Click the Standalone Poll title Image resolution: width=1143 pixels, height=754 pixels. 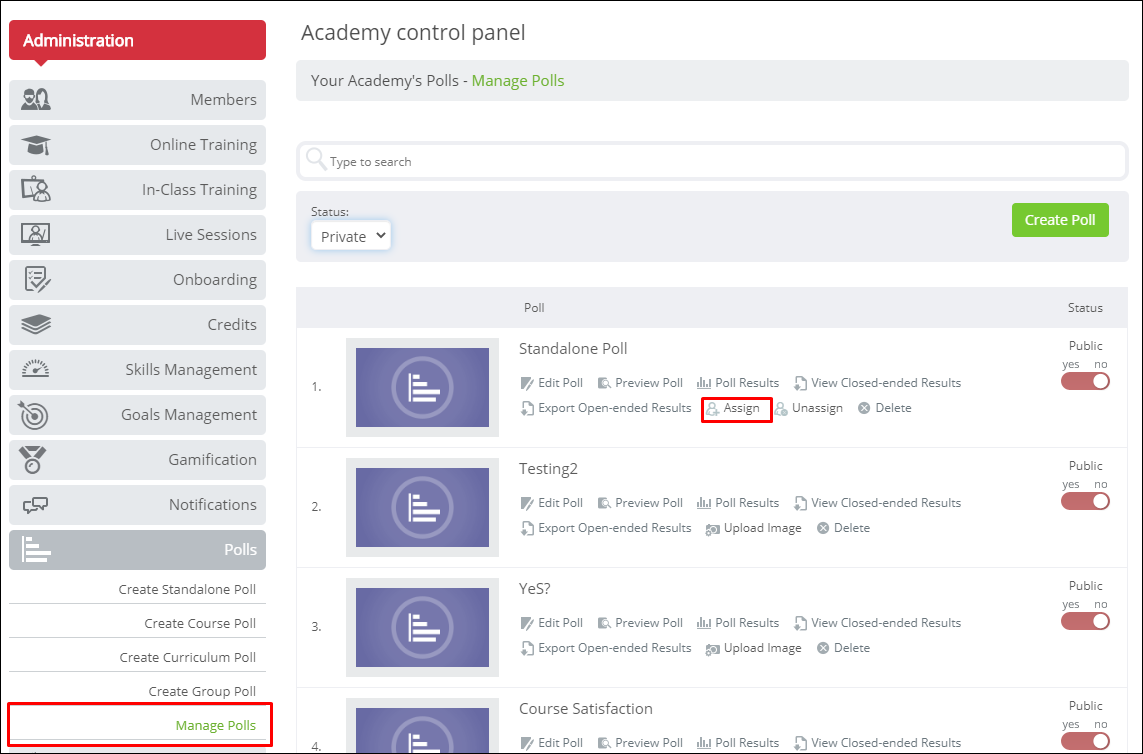(573, 349)
